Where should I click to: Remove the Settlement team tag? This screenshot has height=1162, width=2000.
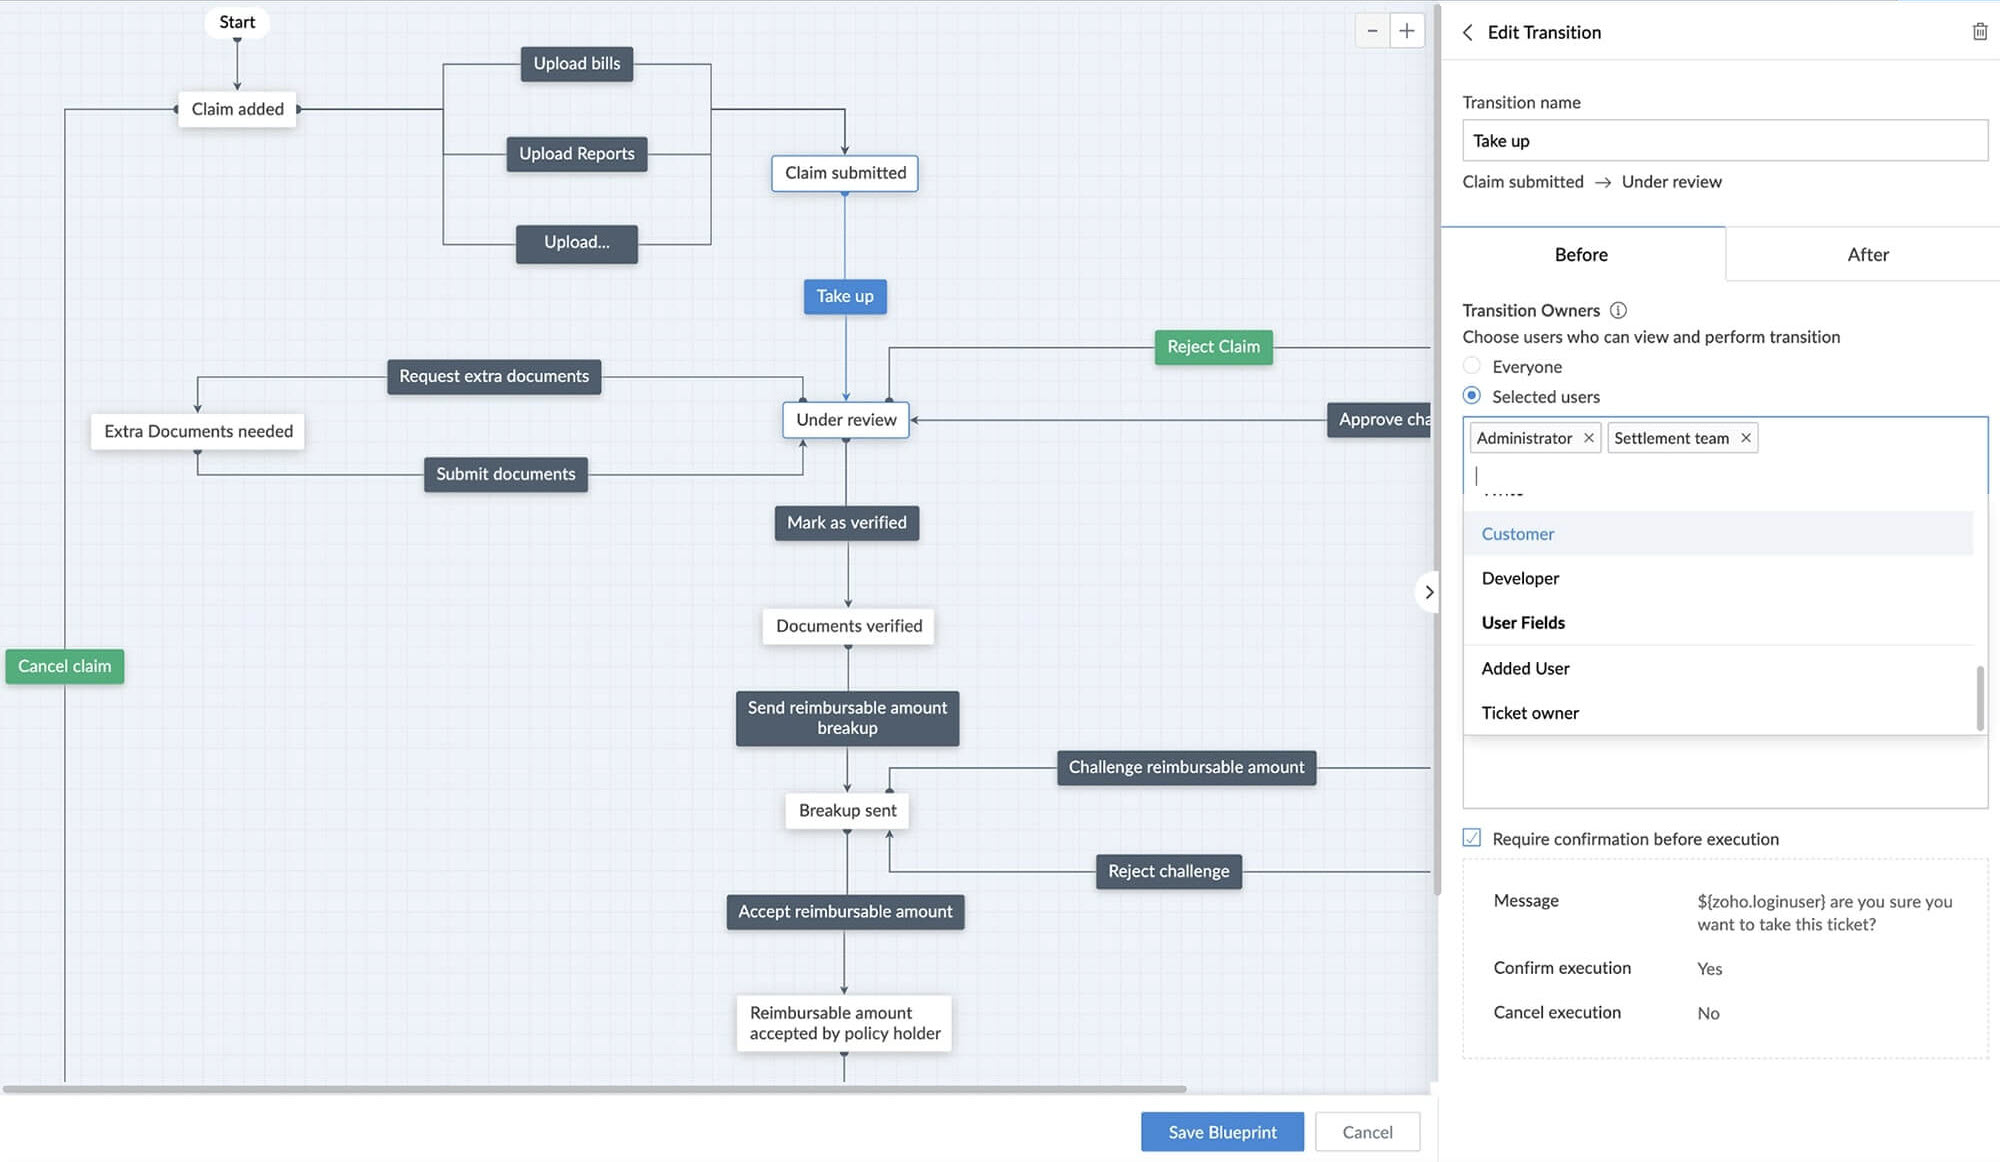[x=1745, y=438]
